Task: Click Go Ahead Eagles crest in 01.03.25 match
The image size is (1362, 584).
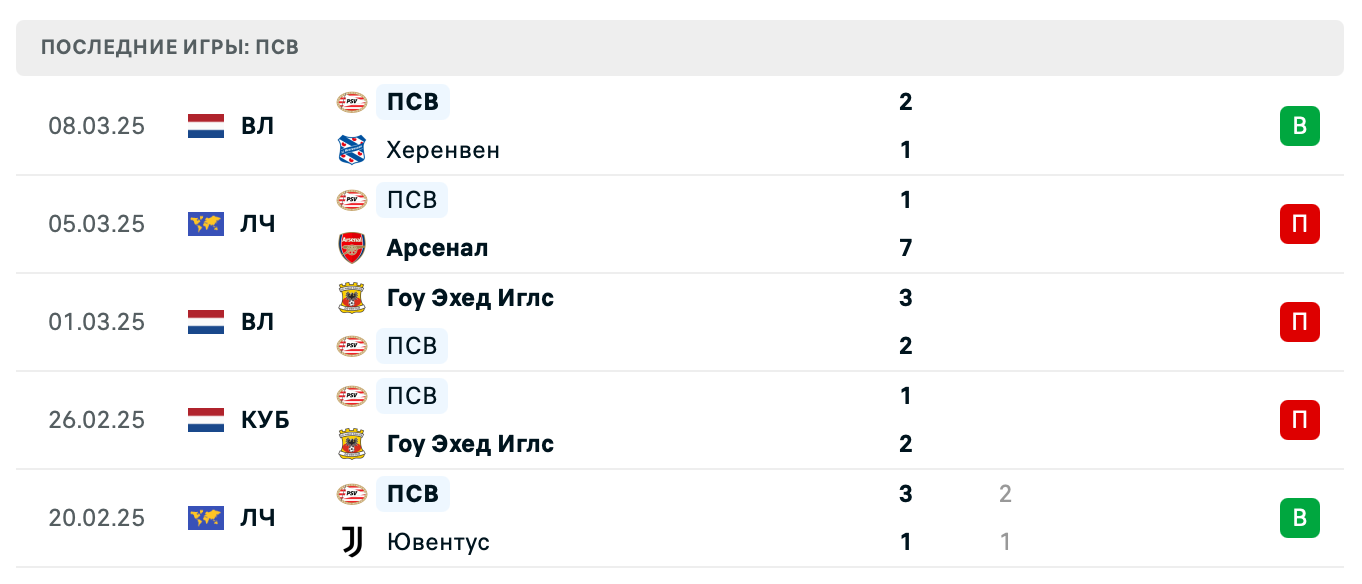Action: pyautogui.click(x=352, y=298)
